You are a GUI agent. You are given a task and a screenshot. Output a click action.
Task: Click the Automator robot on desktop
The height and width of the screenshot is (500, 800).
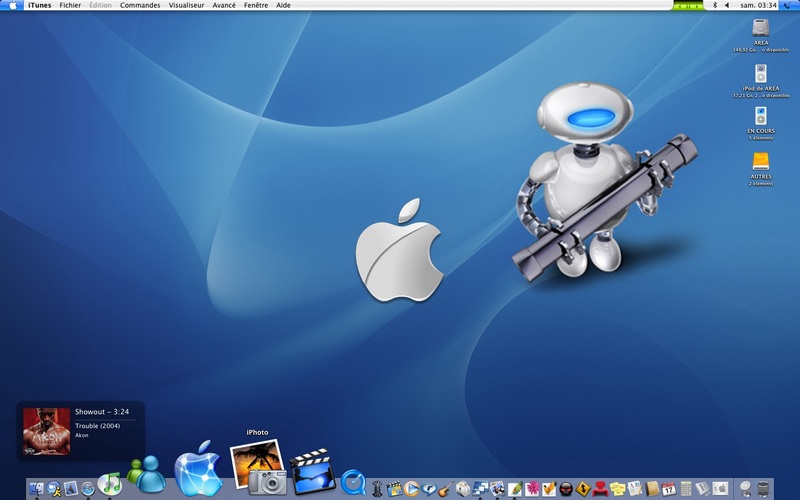(x=605, y=181)
